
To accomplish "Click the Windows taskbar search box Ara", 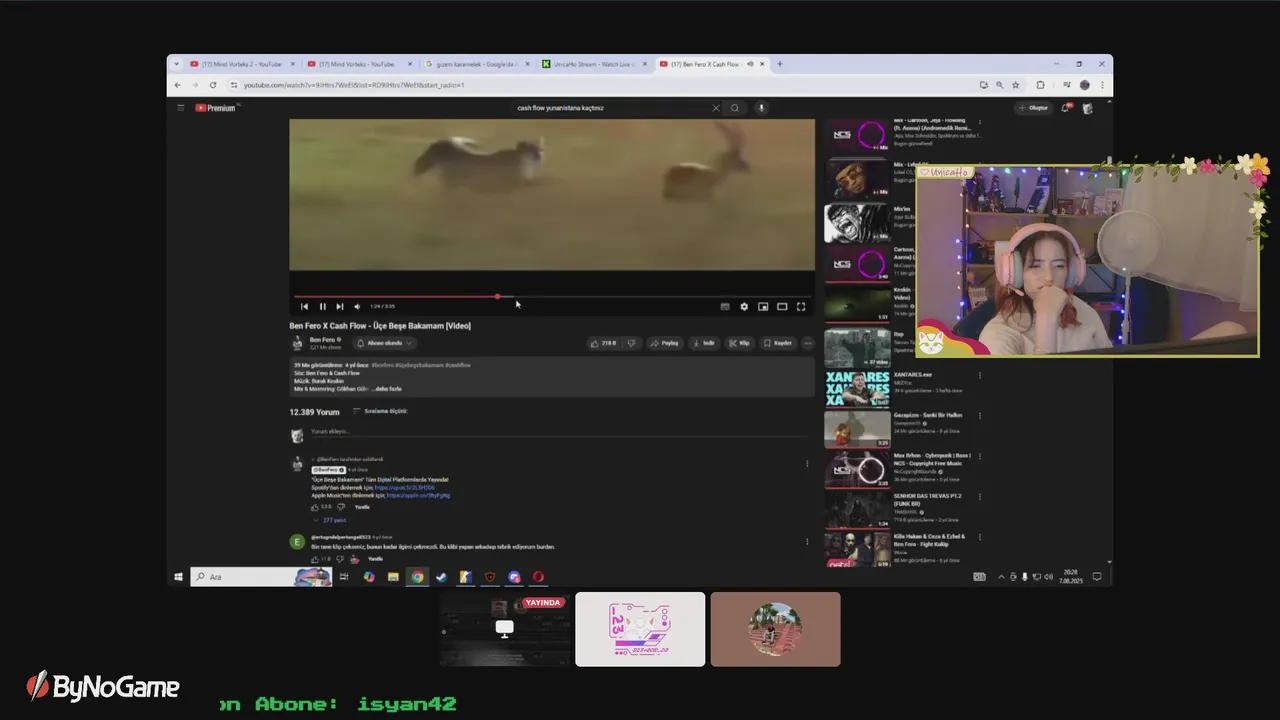I will point(260,577).
